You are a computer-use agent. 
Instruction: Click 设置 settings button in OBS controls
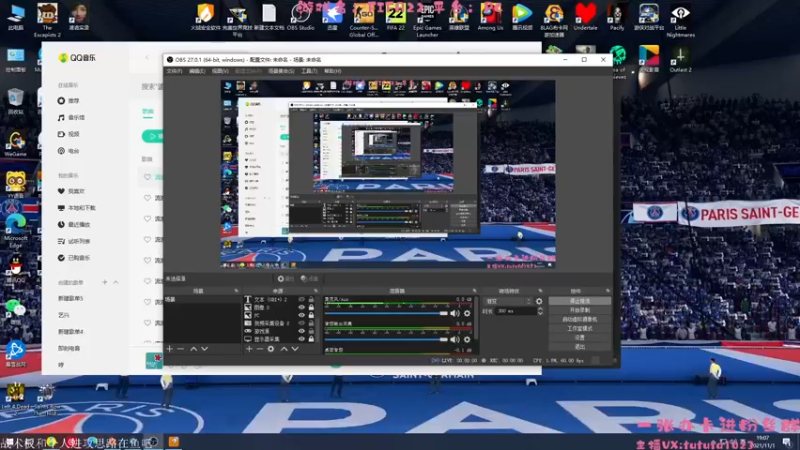tap(580, 338)
